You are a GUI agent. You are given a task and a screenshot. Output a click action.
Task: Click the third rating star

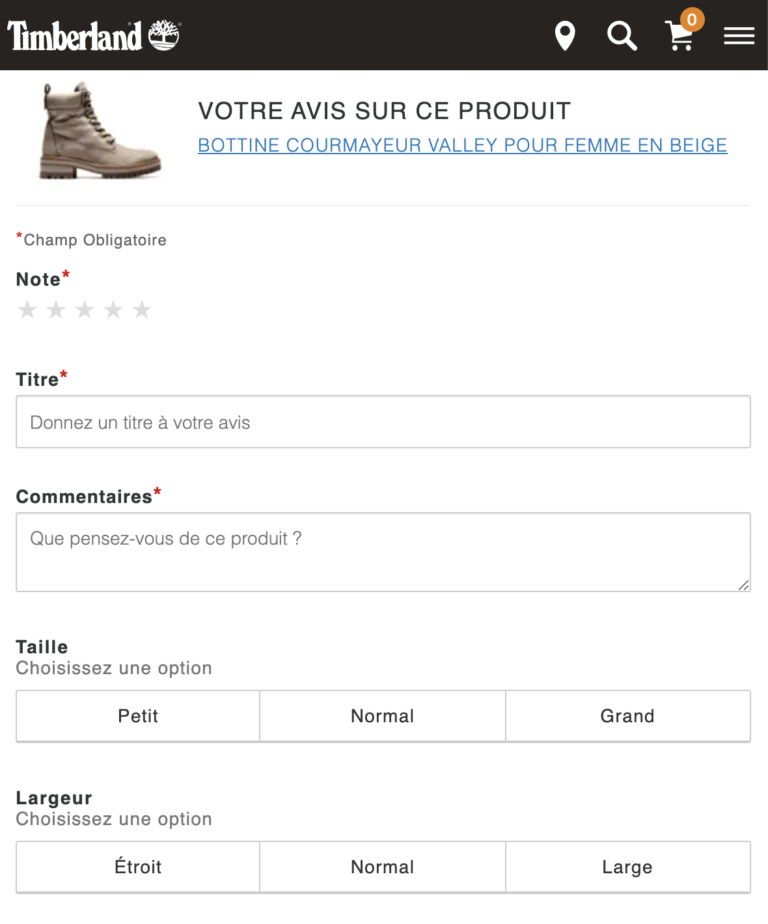(x=85, y=310)
